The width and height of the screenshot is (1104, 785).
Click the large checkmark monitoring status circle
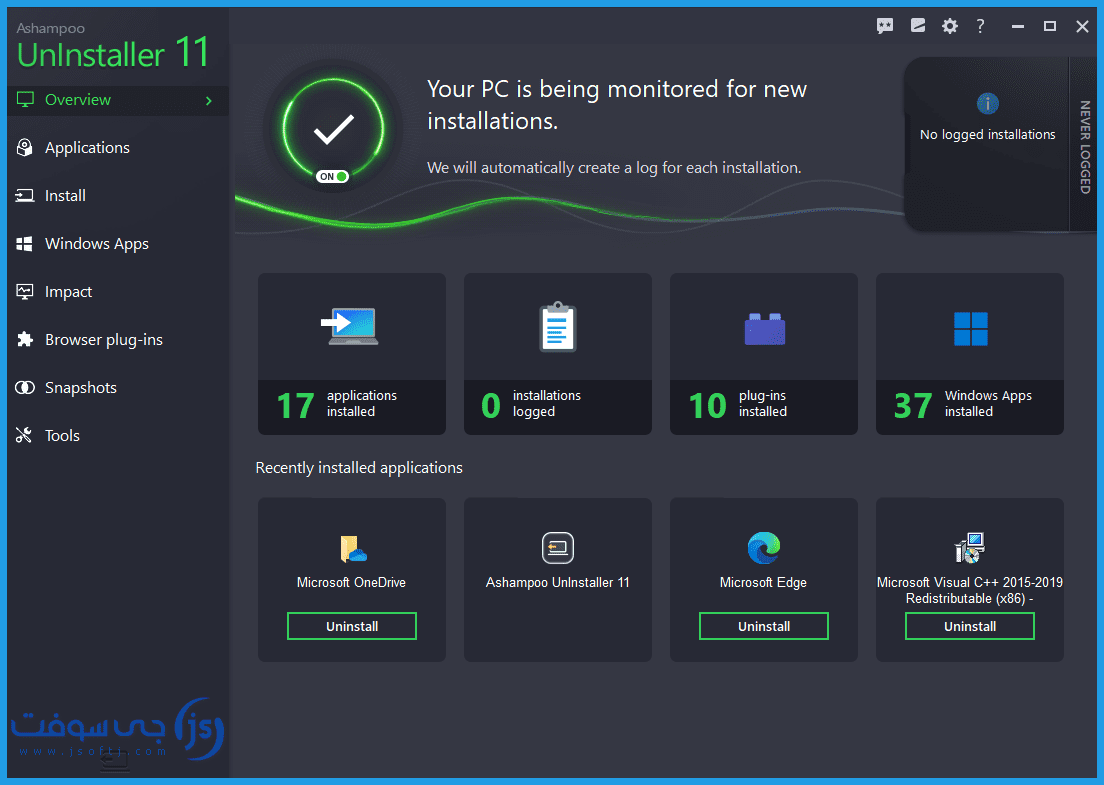[x=334, y=129]
